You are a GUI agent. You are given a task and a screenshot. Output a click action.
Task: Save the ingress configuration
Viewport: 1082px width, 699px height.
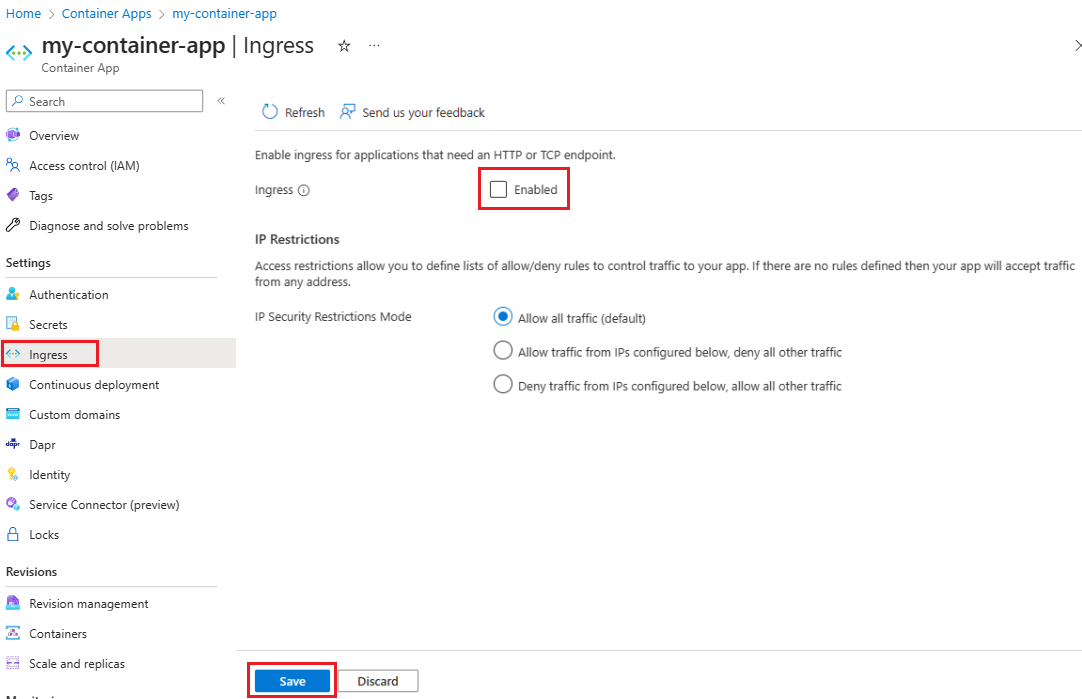[x=291, y=680]
